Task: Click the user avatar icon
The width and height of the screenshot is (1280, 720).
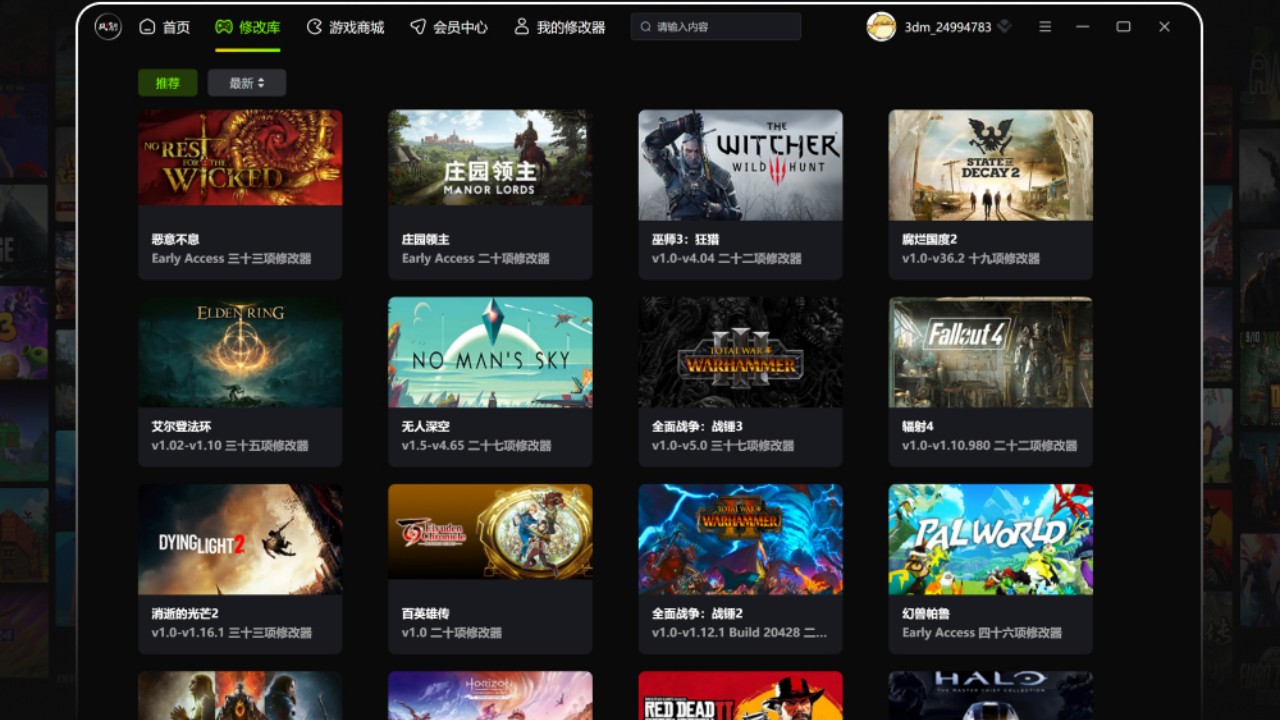Action: coord(881,27)
